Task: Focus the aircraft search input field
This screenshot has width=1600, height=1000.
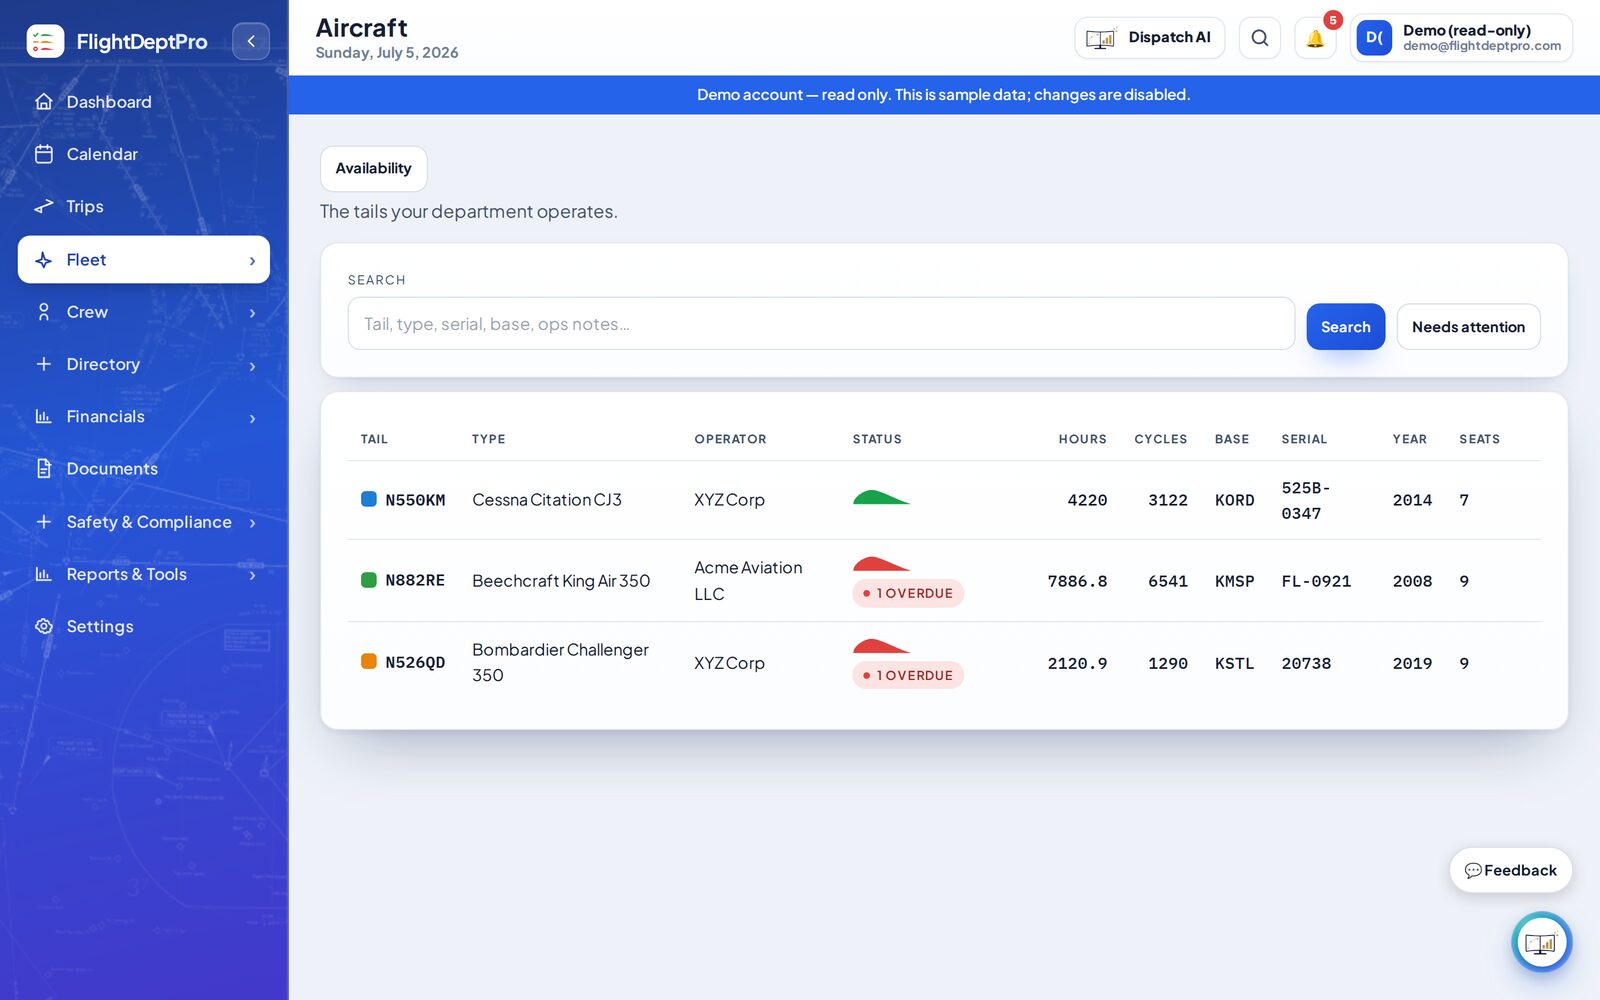Action: (x=821, y=324)
